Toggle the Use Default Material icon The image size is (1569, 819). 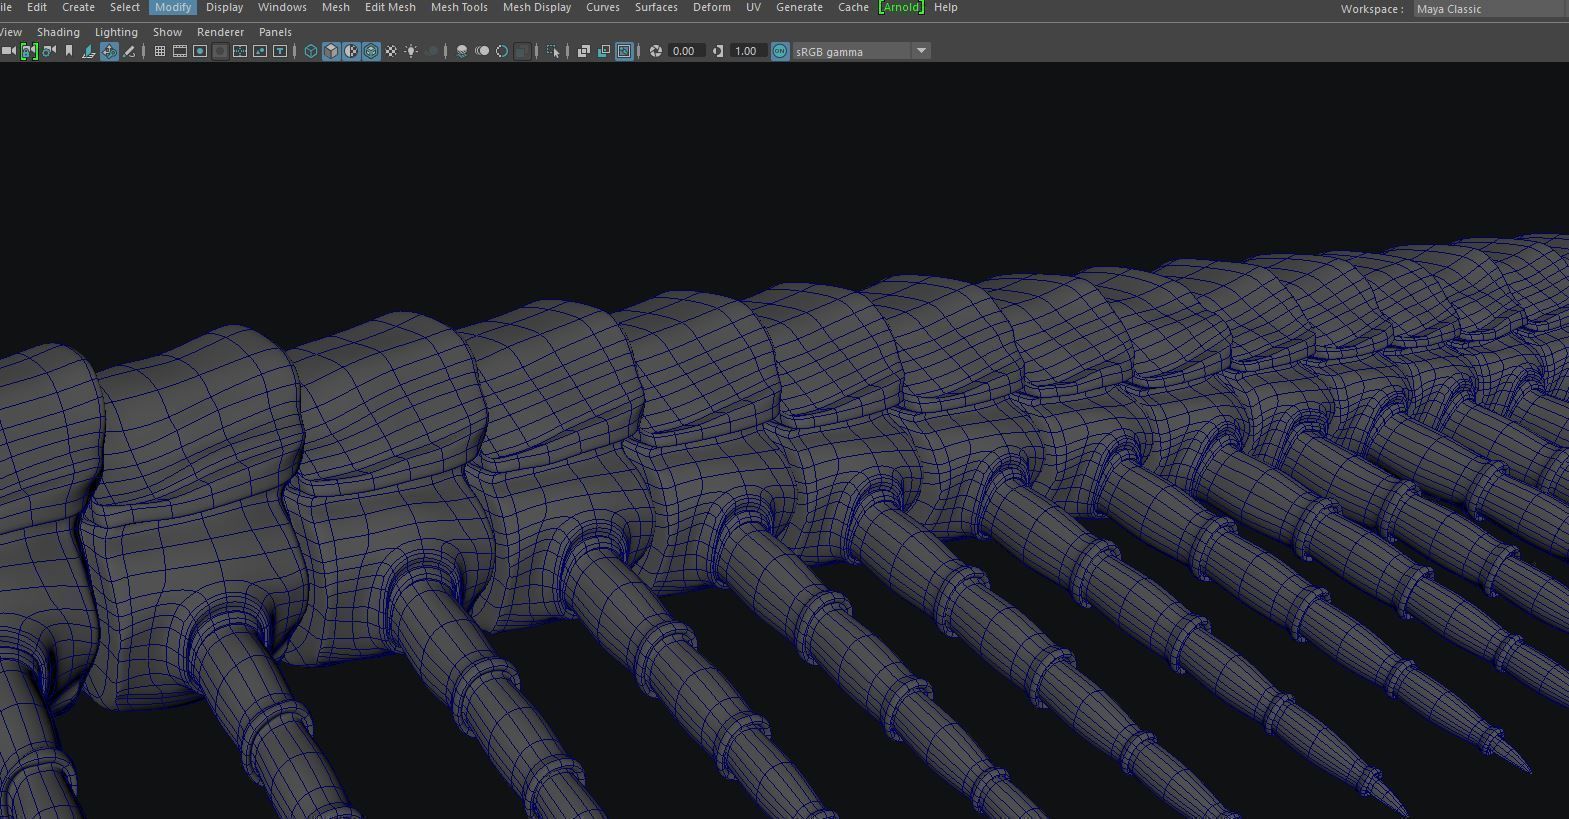point(351,51)
